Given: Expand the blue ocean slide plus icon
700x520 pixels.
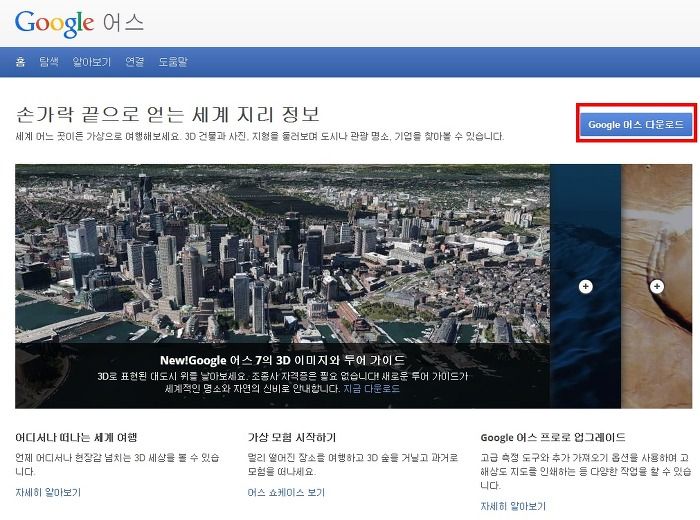Looking at the screenshot, I should [585, 286].
